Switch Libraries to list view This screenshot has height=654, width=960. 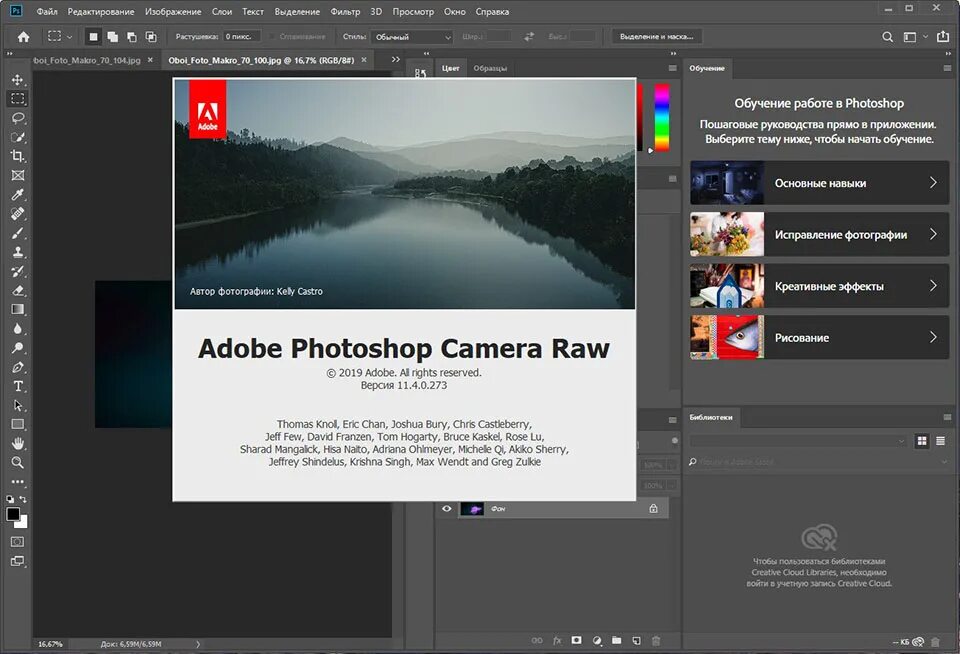(940, 441)
